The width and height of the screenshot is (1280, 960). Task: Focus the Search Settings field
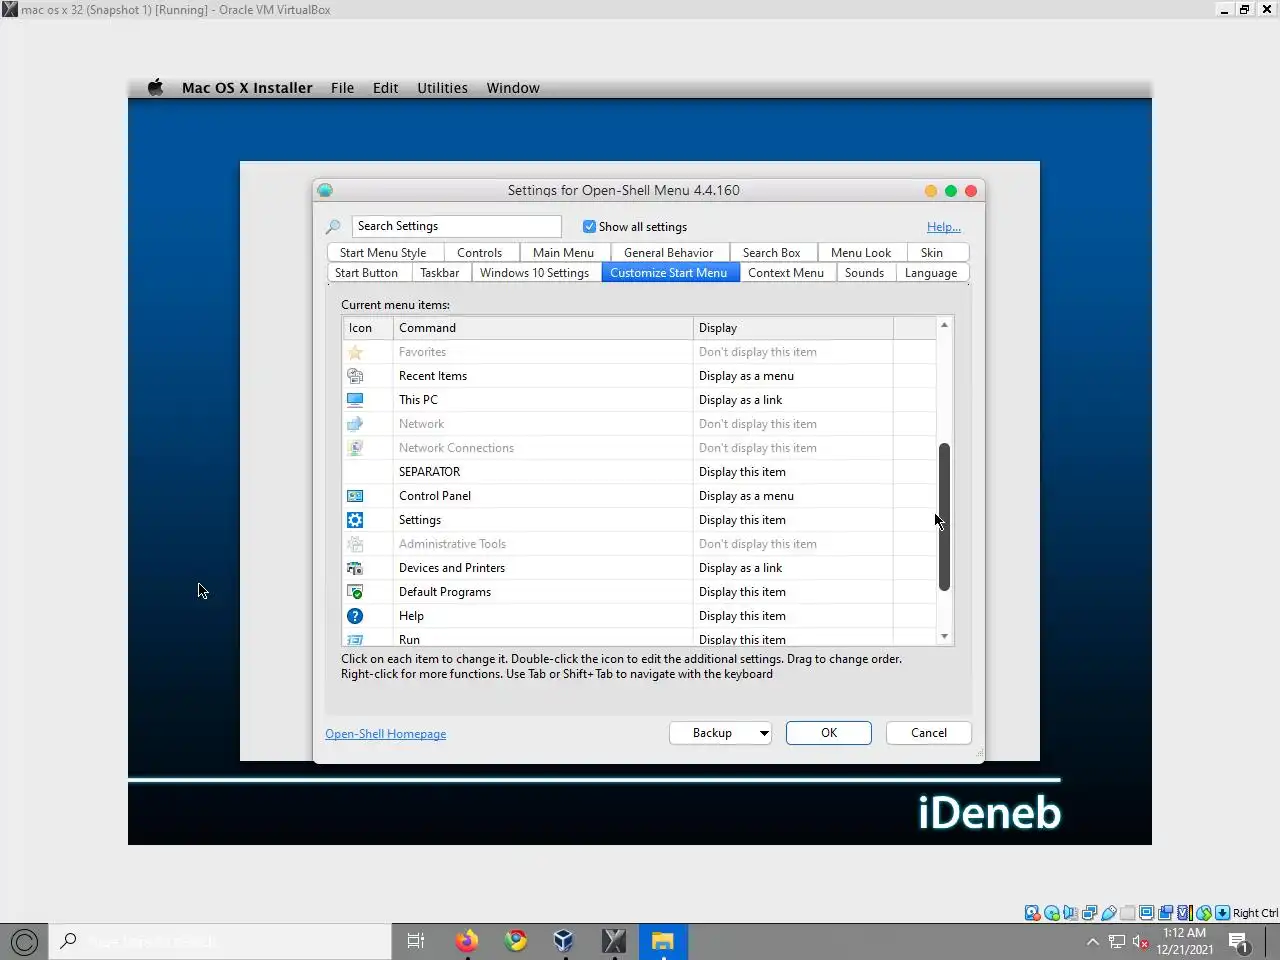point(456,226)
